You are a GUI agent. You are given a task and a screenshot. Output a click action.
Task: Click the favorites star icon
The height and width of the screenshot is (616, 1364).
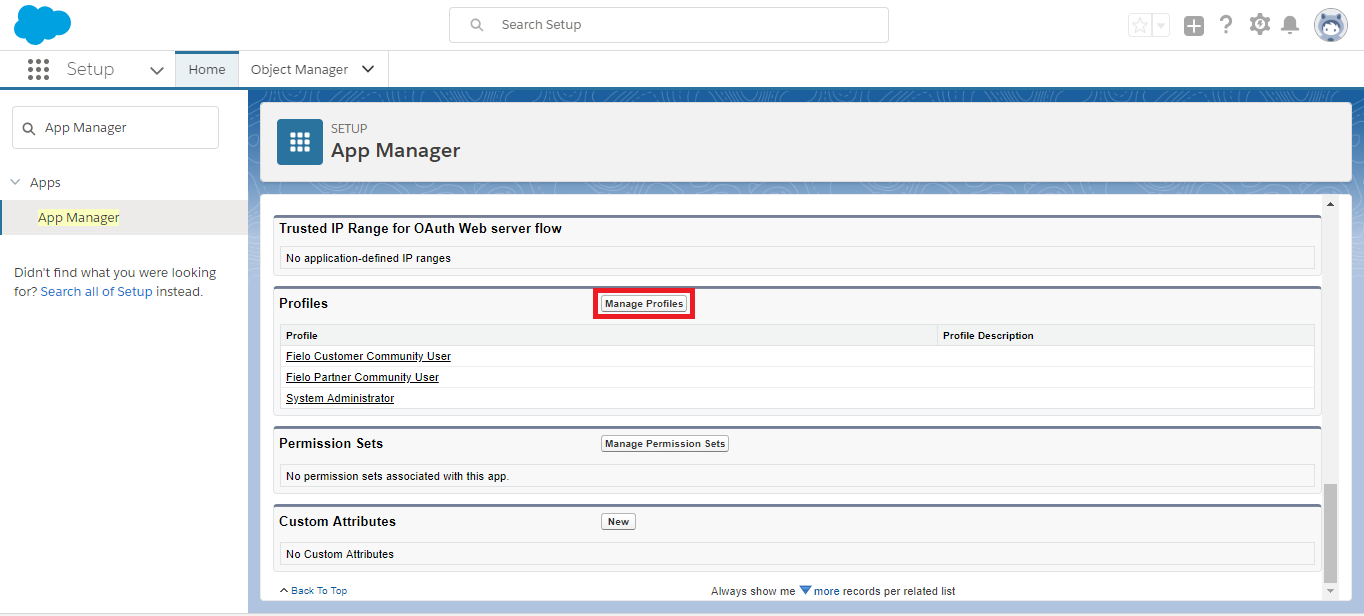point(1140,26)
